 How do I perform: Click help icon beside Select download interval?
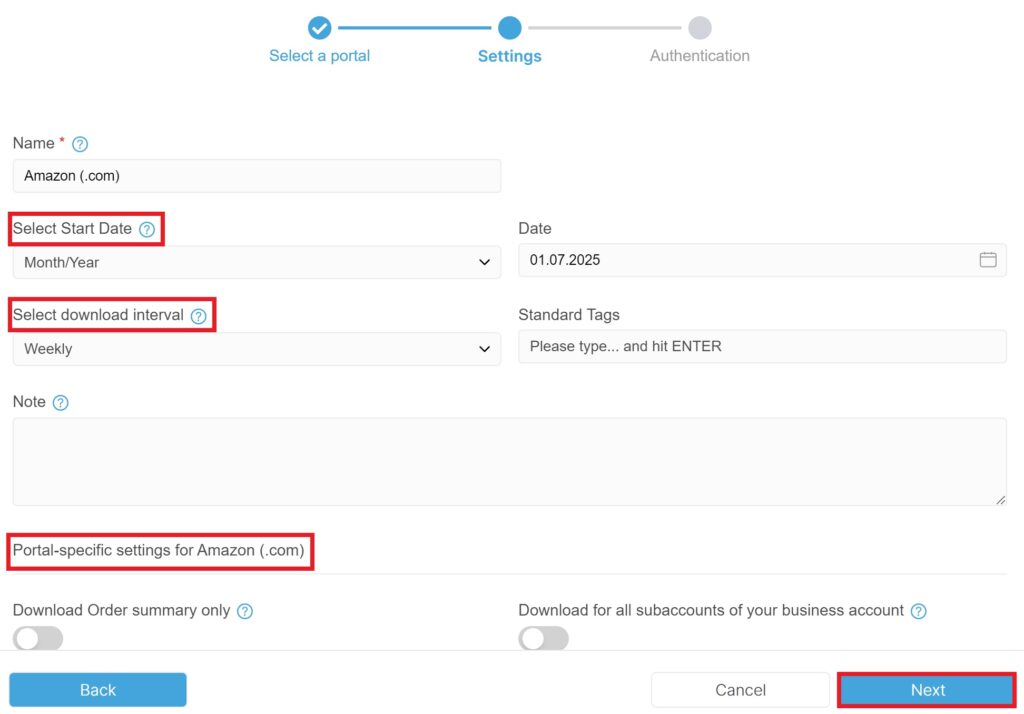click(x=199, y=316)
